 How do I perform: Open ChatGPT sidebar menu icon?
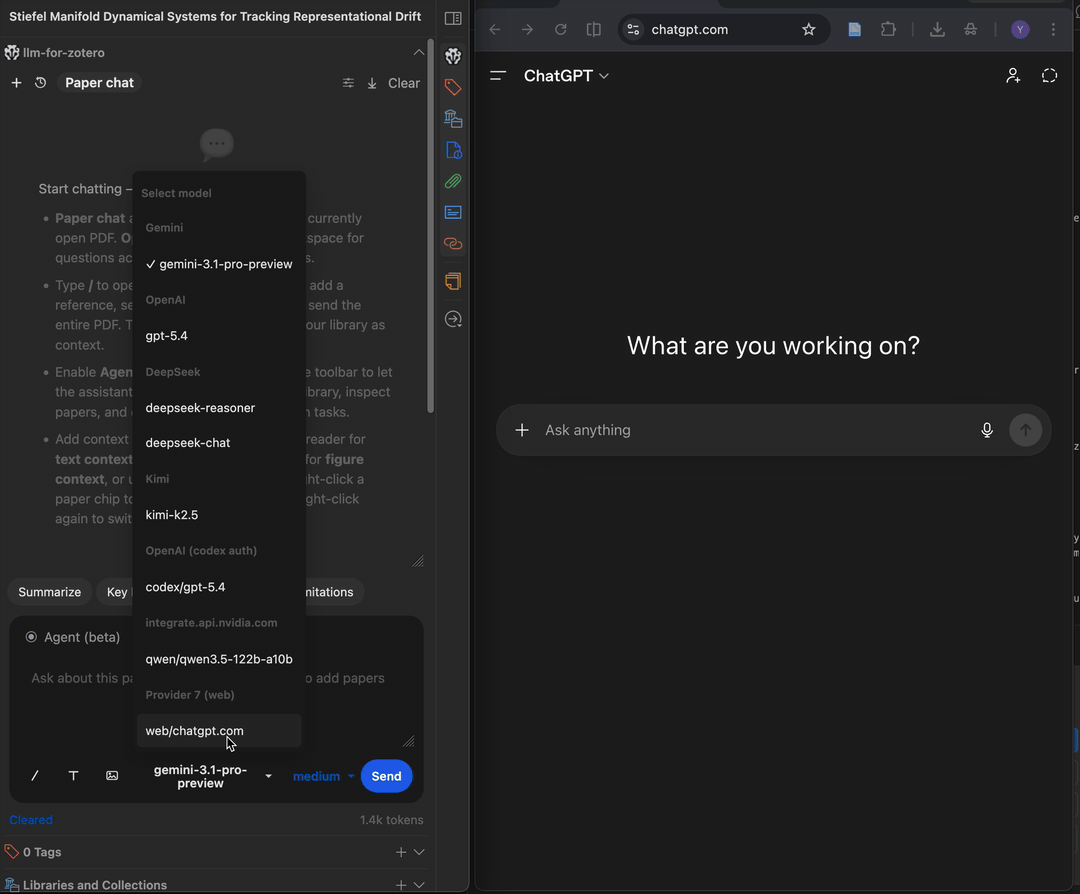pyautogui.click(x=498, y=76)
